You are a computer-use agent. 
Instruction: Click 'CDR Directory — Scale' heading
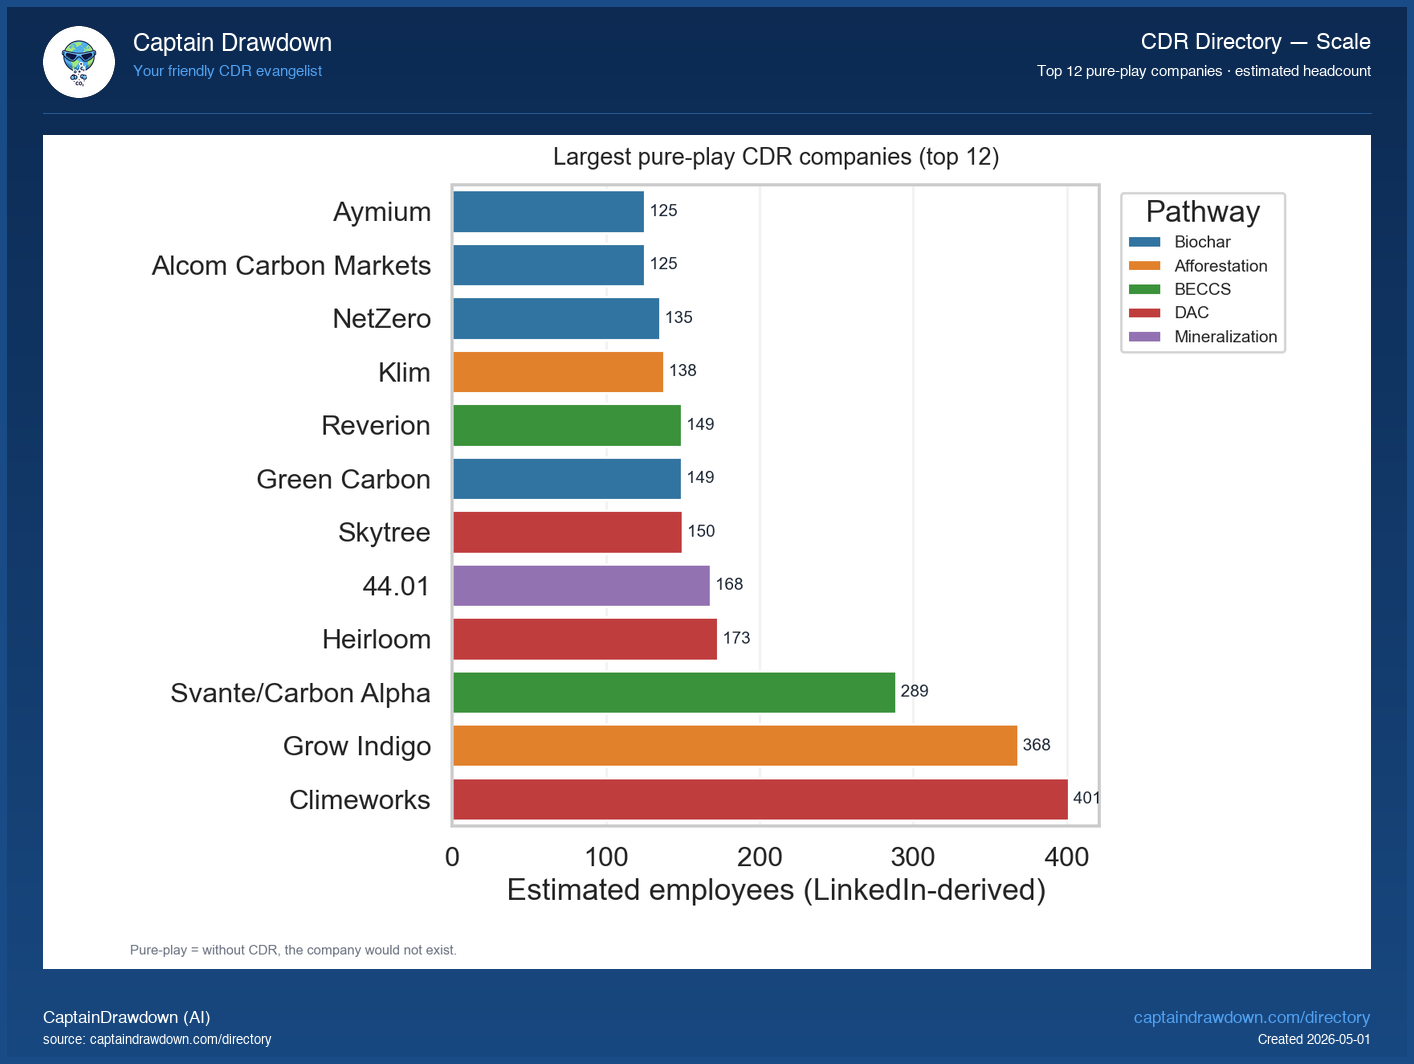[x=1255, y=41]
